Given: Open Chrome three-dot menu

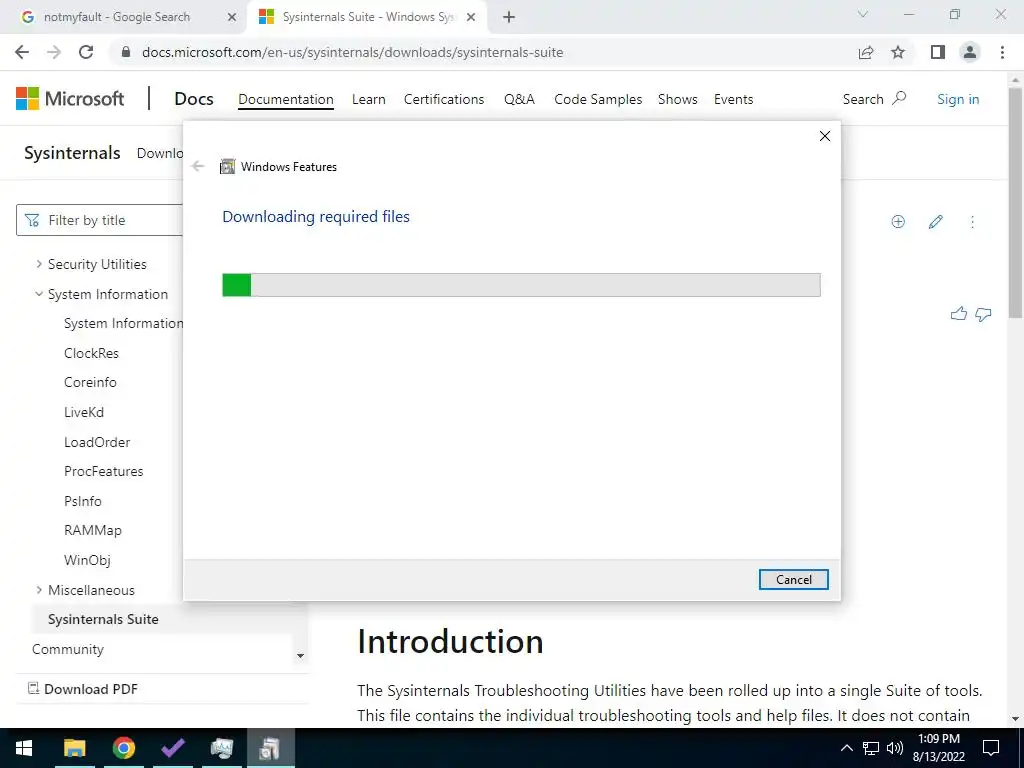Looking at the screenshot, I should (x=1002, y=52).
